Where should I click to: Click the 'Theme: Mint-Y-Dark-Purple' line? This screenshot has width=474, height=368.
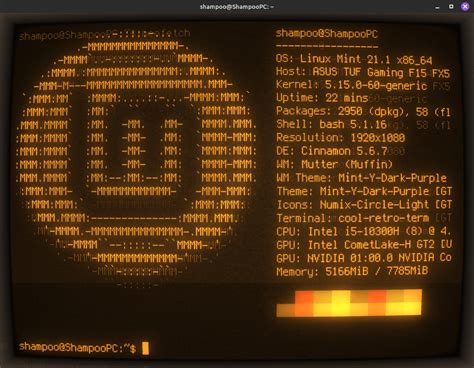point(364,191)
